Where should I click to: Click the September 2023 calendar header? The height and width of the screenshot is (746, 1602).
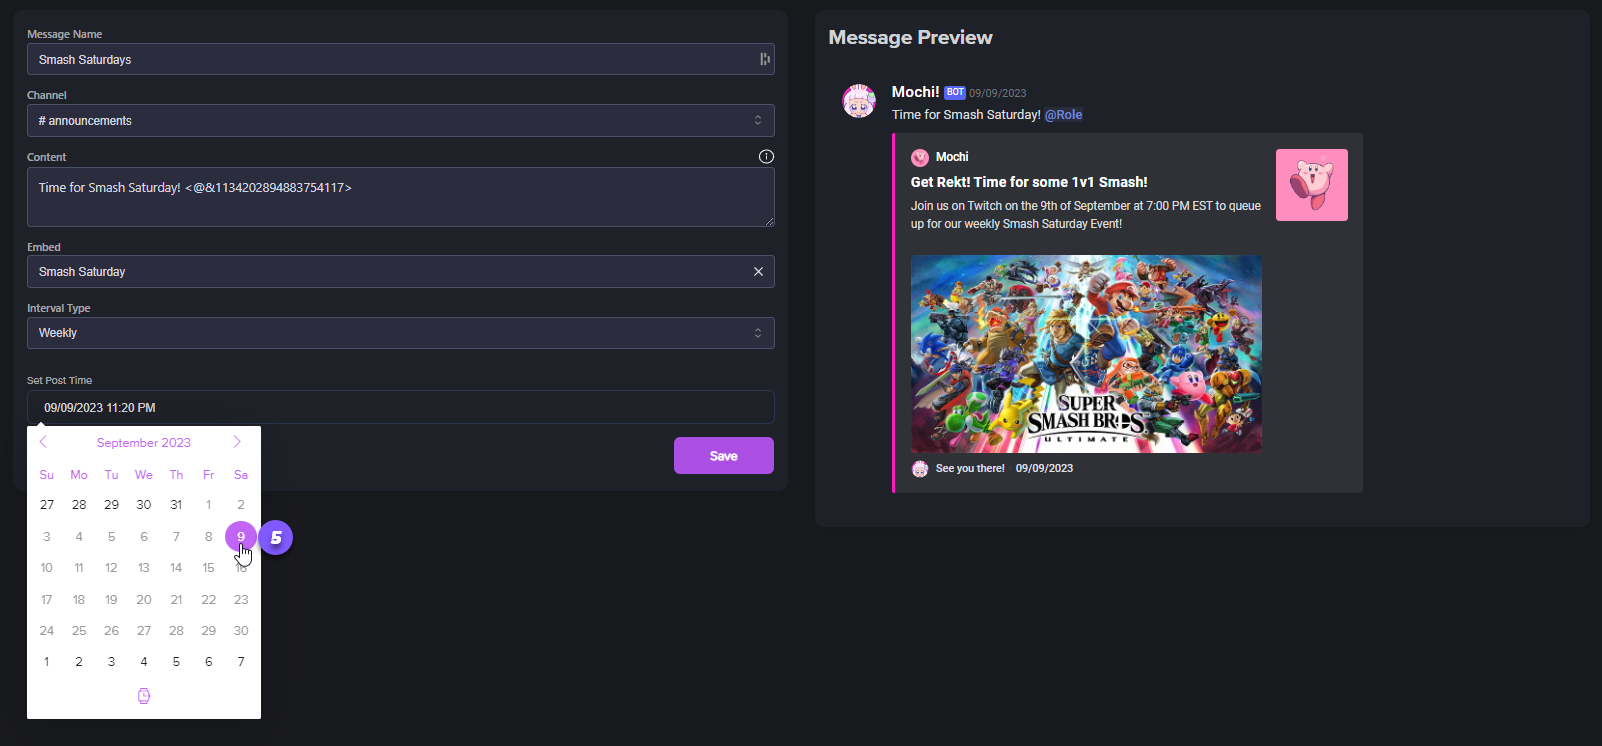click(143, 443)
